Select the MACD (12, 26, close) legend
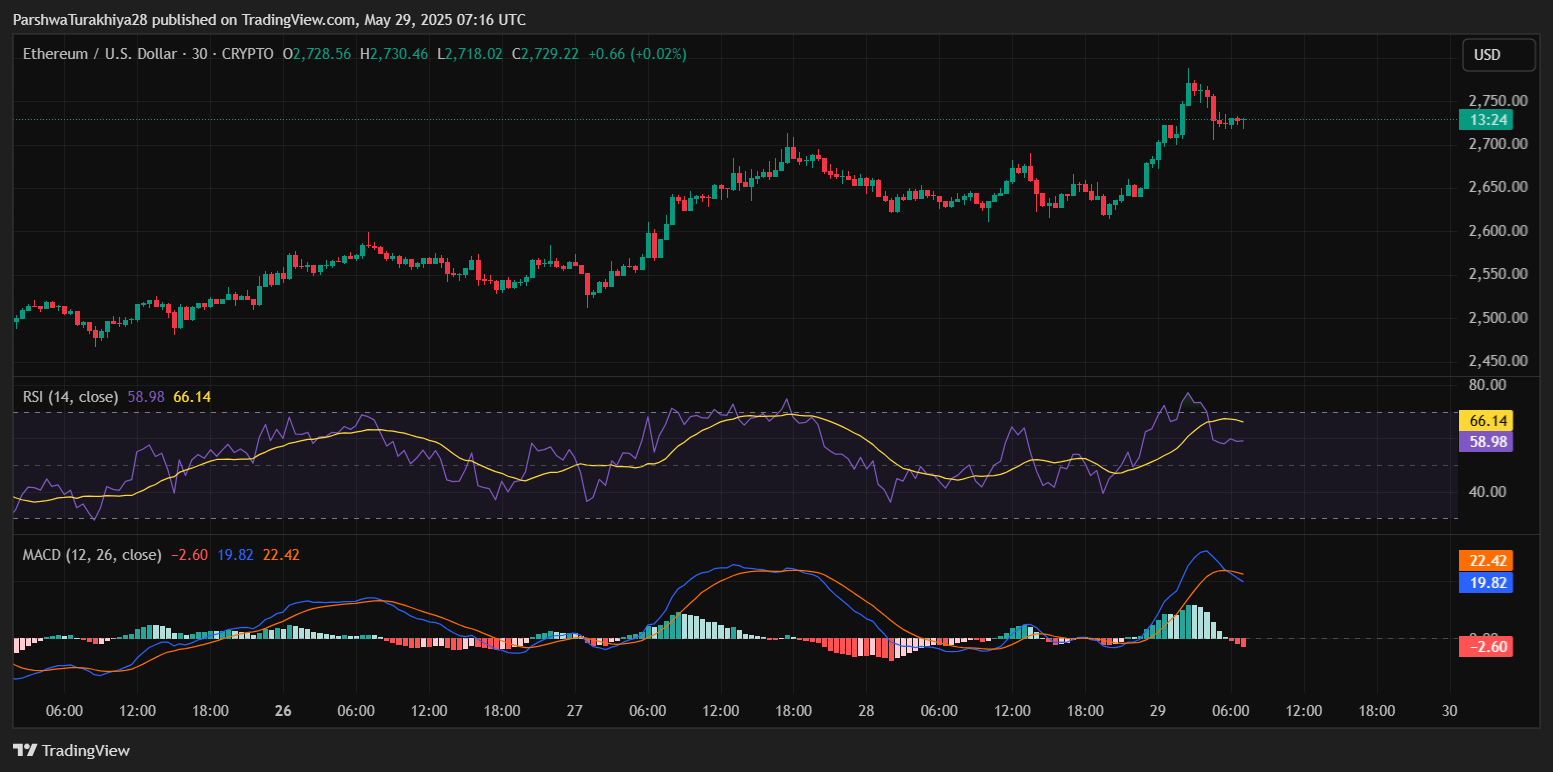Screen dimensions: 1553x772 [92, 554]
